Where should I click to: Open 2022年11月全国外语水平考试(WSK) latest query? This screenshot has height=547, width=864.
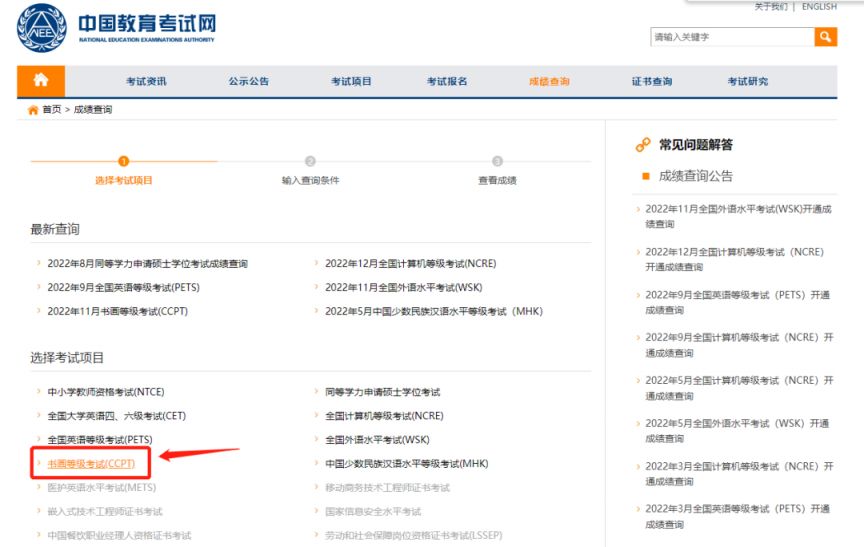coord(403,288)
